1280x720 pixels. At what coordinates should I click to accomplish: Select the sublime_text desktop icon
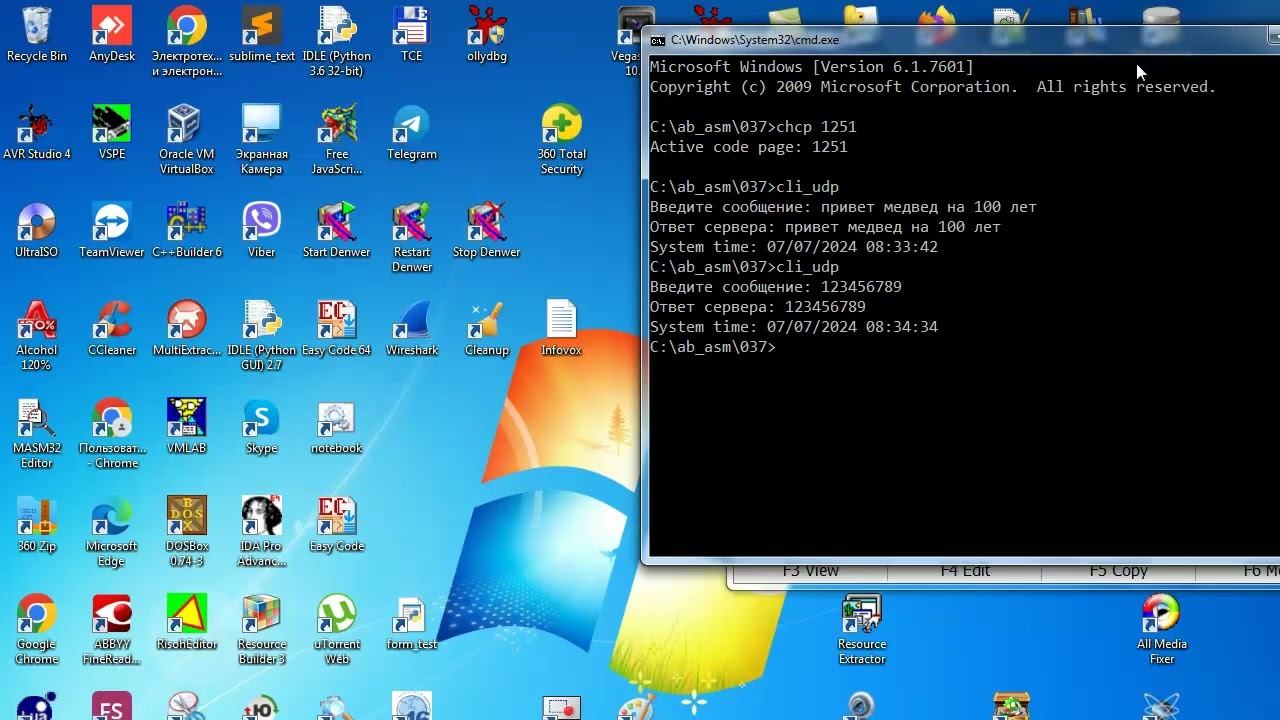pos(262,35)
